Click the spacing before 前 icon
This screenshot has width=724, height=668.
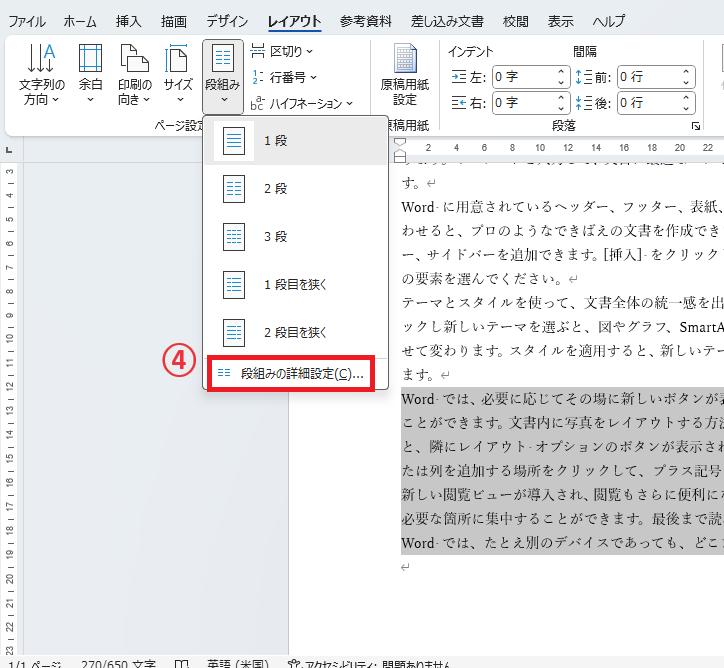[584, 77]
